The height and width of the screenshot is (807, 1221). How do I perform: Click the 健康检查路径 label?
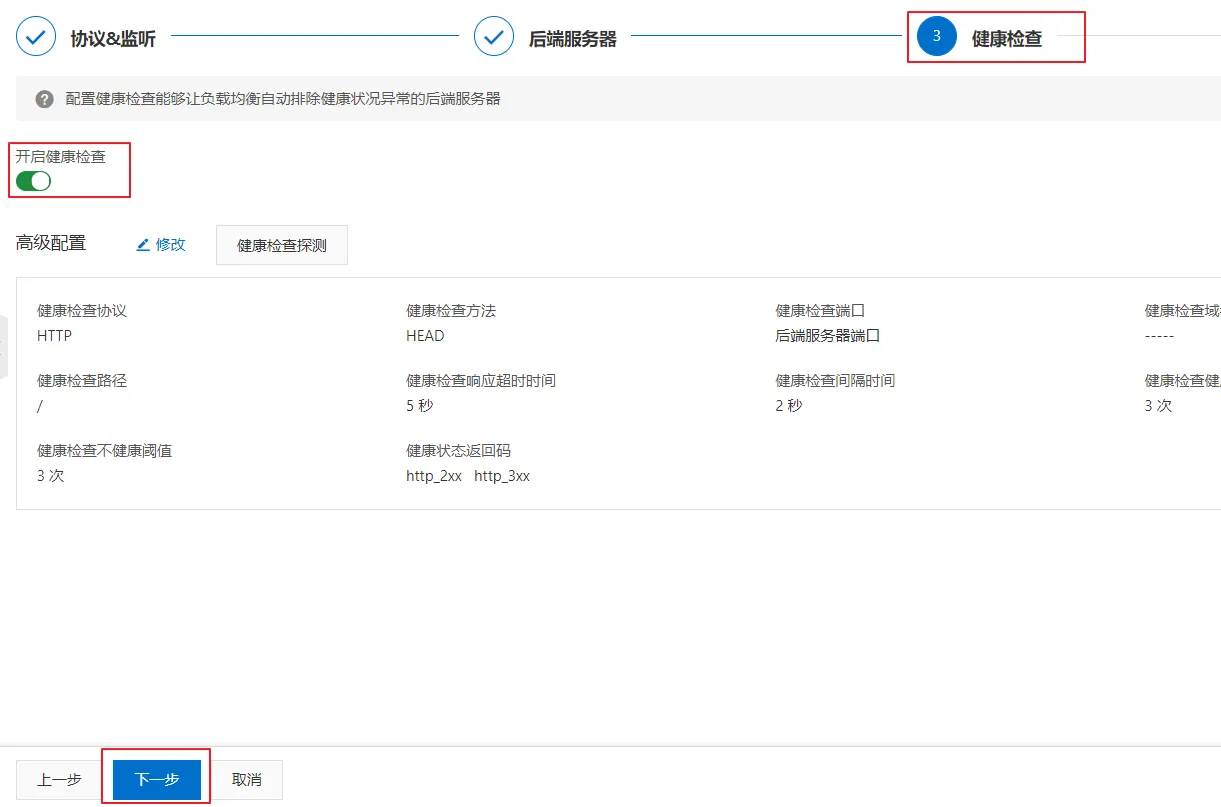(x=82, y=381)
